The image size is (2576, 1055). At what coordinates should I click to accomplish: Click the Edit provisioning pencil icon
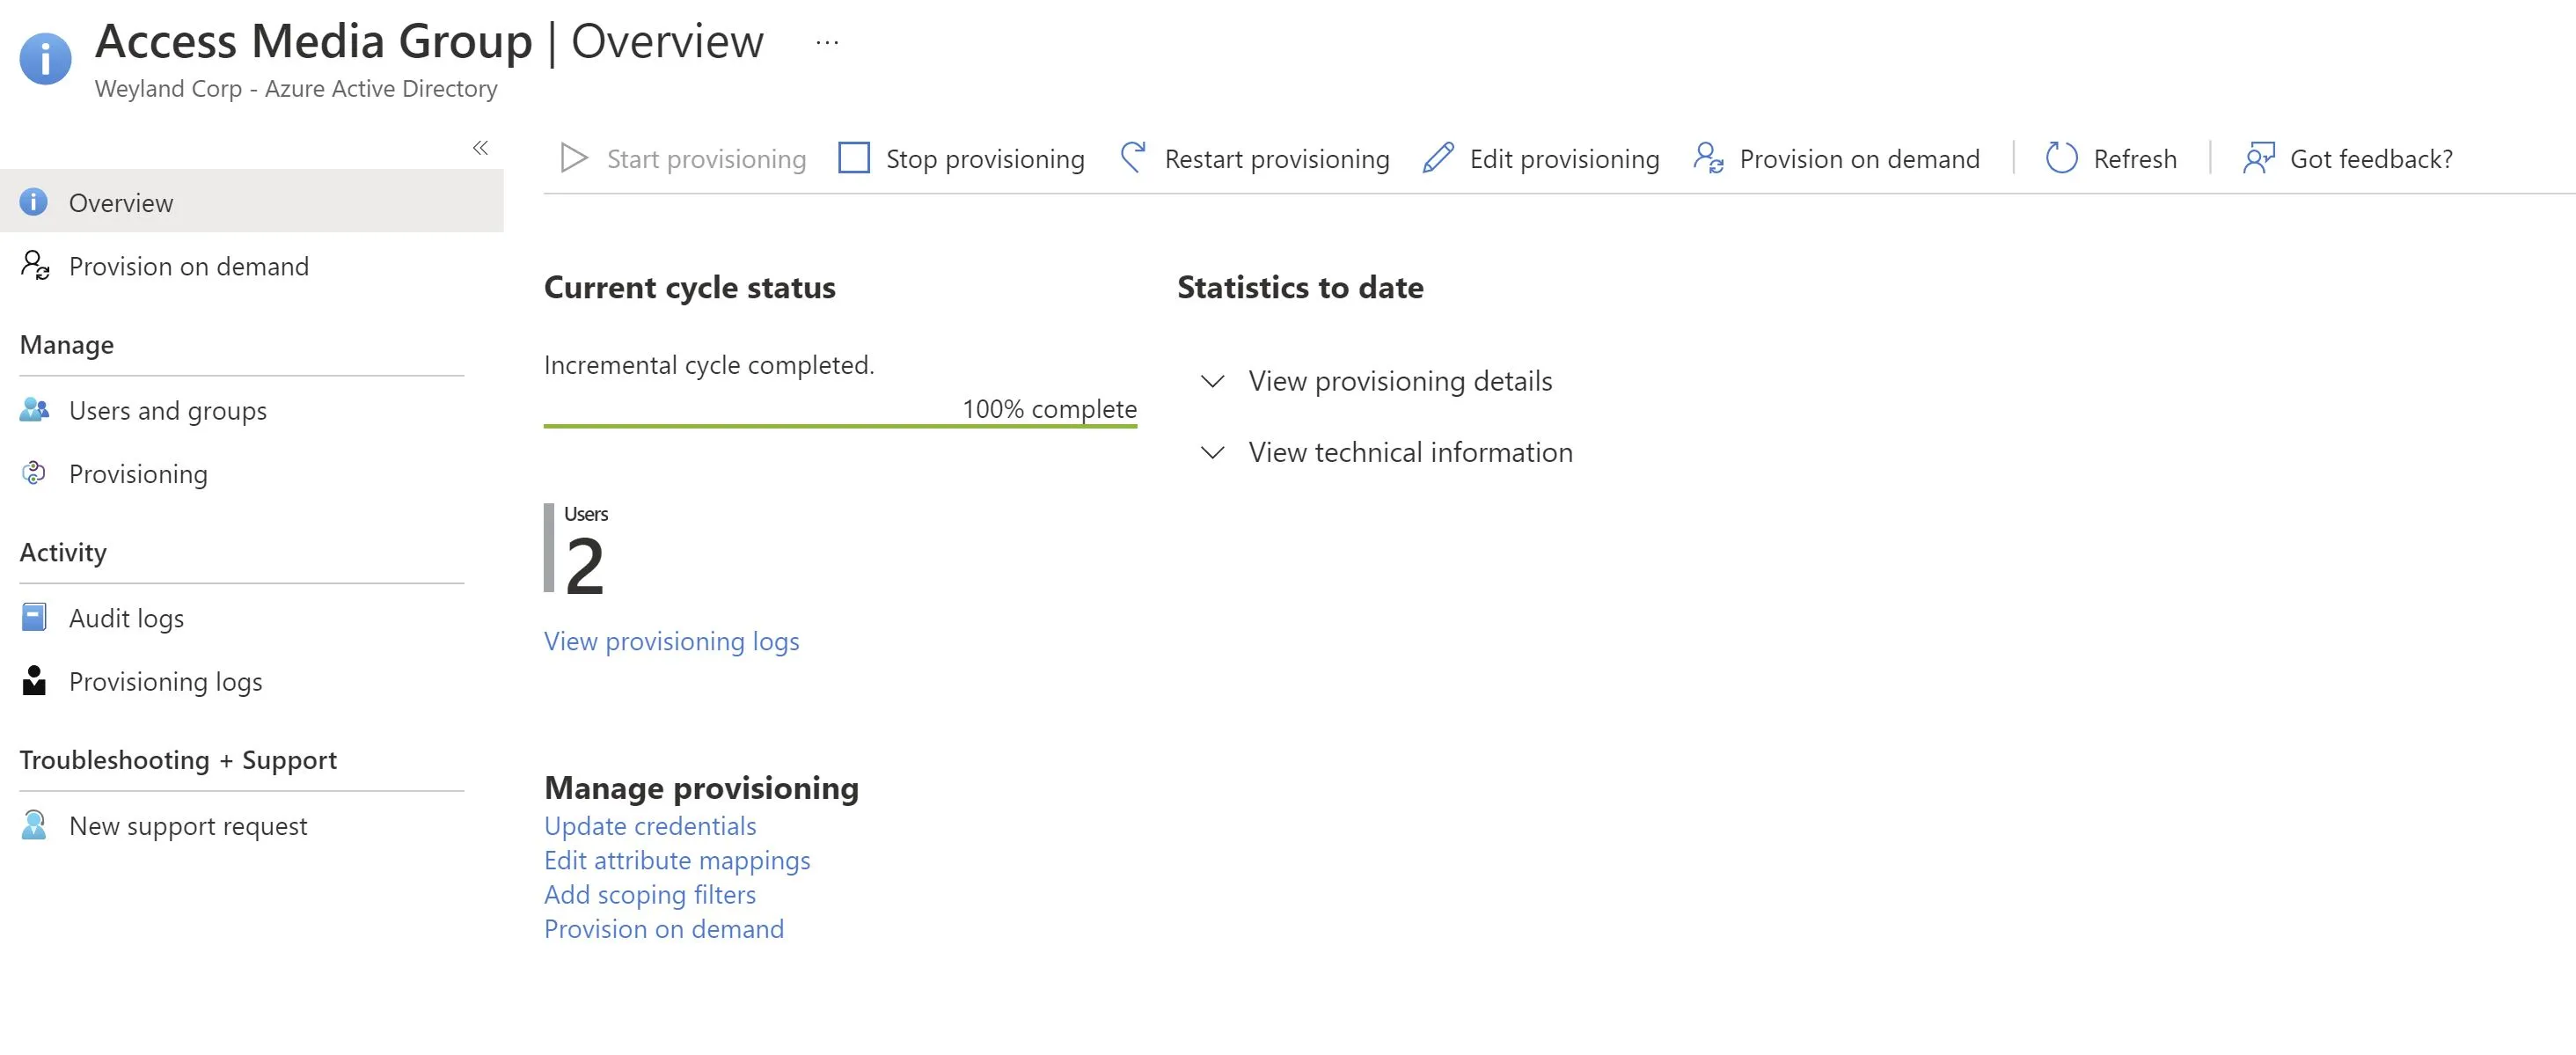click(x=1438, y=158)
